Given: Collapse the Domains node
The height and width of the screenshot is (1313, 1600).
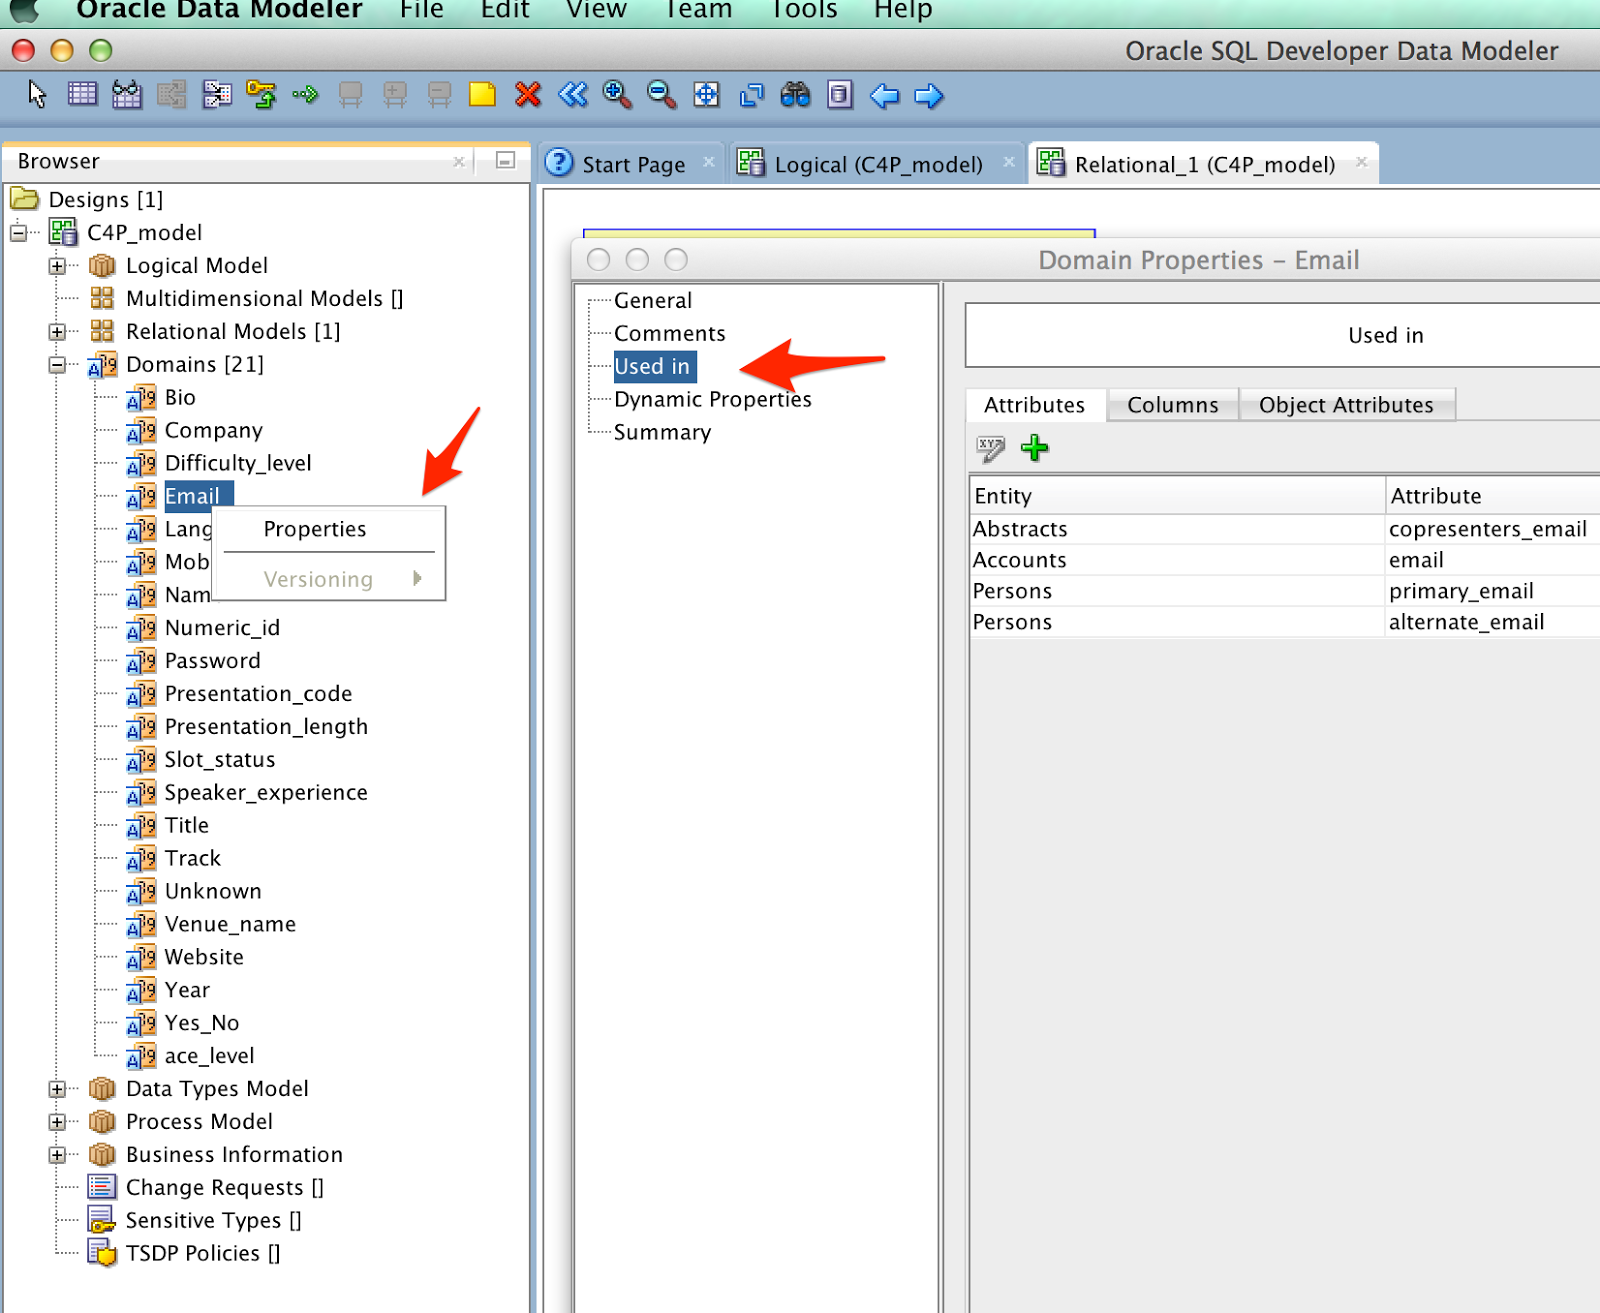Looking at the screenshot, I should (x=57, y=365).
